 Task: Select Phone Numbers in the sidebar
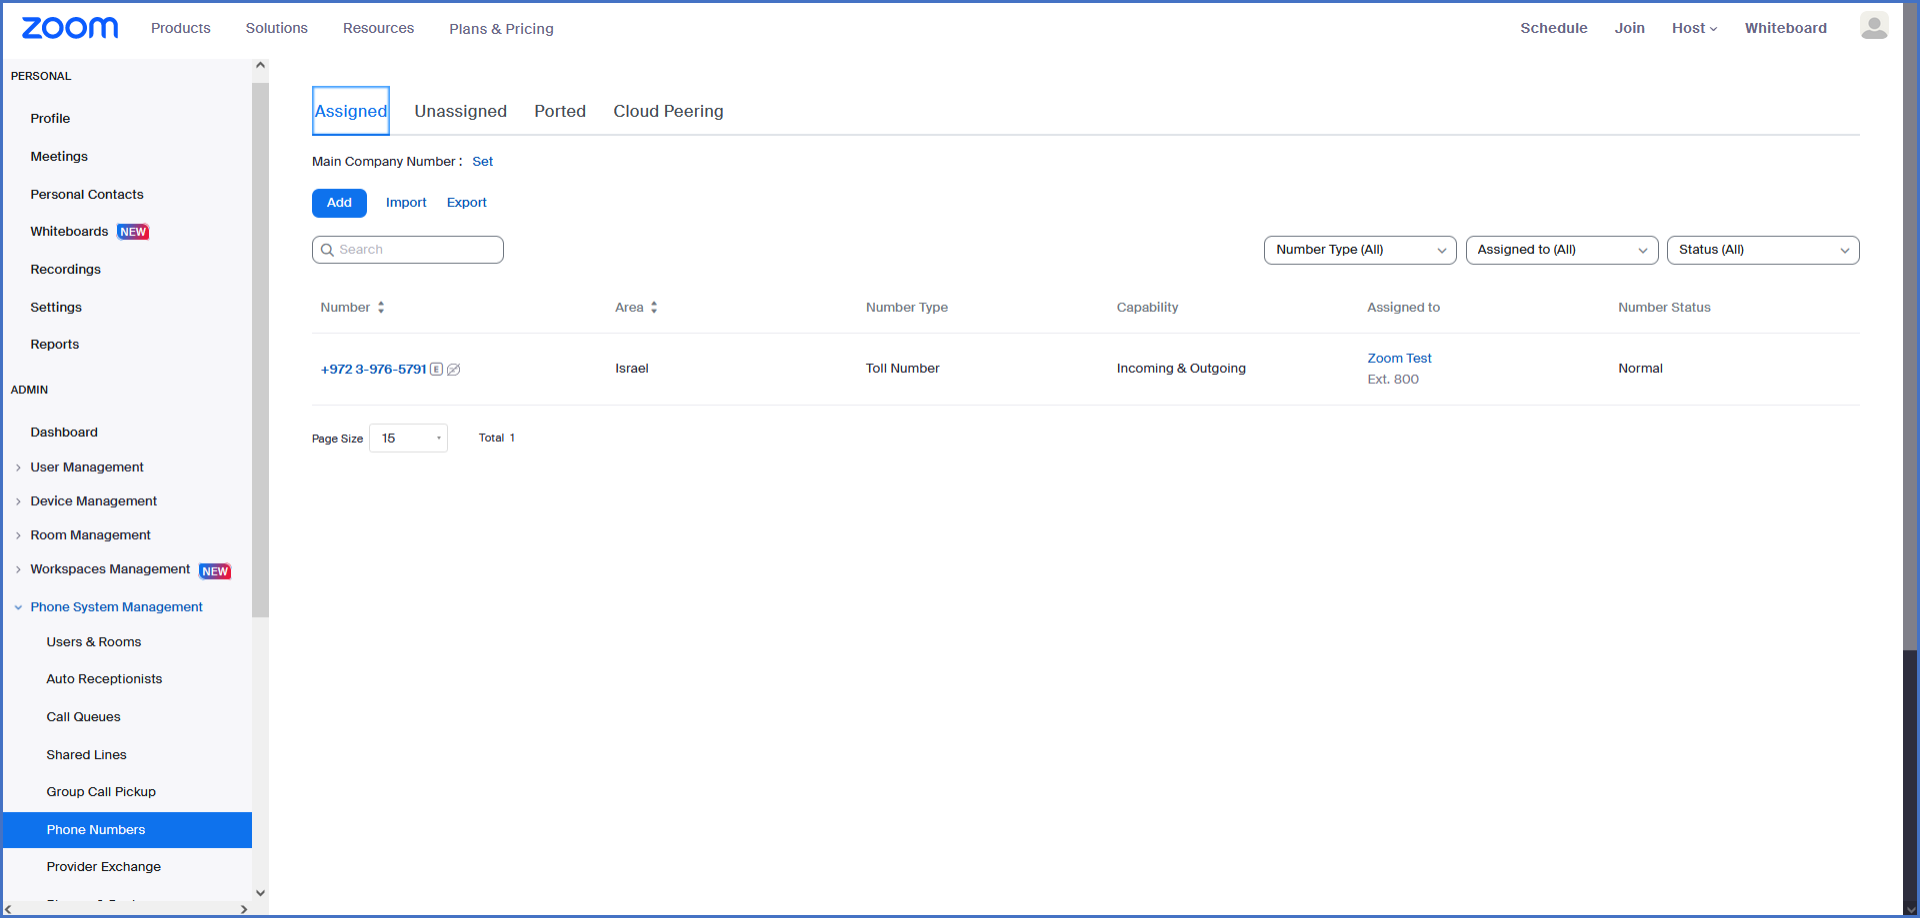(x=127, y=830)
